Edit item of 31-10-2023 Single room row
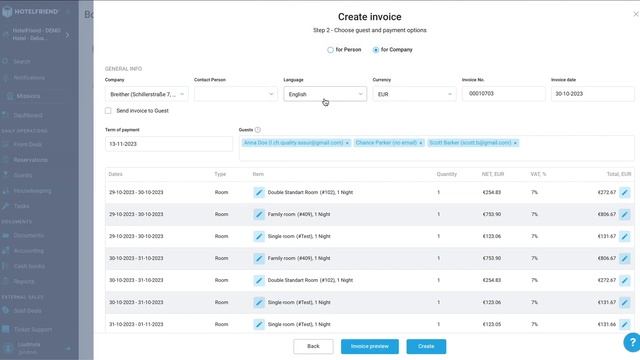The image size is (640, 360). click(259, 324)
